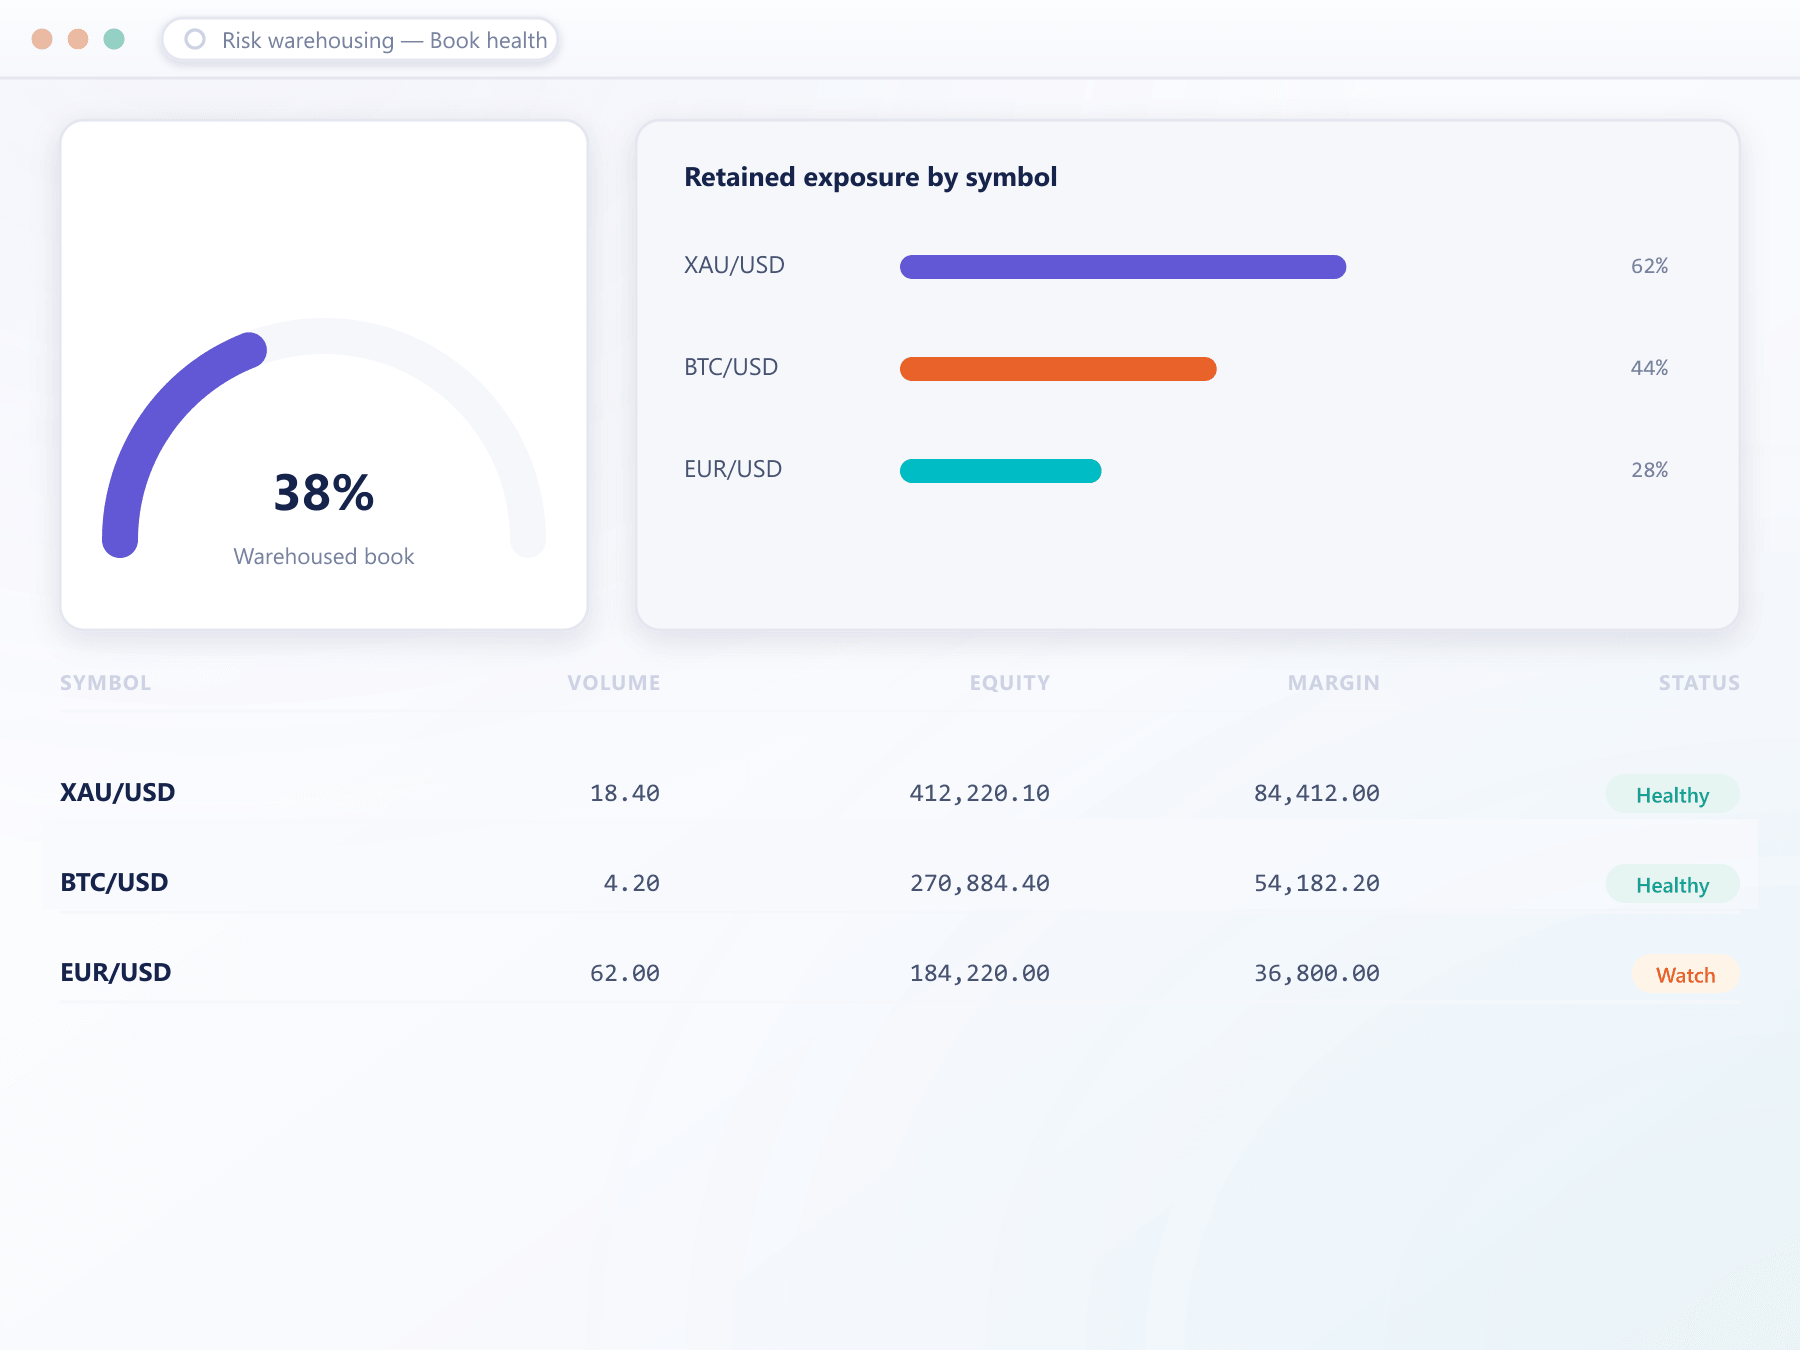This screenshot has height=1350, width=1800.
Task: Click the 36,800.00 margin cell
Action: 1317,973
